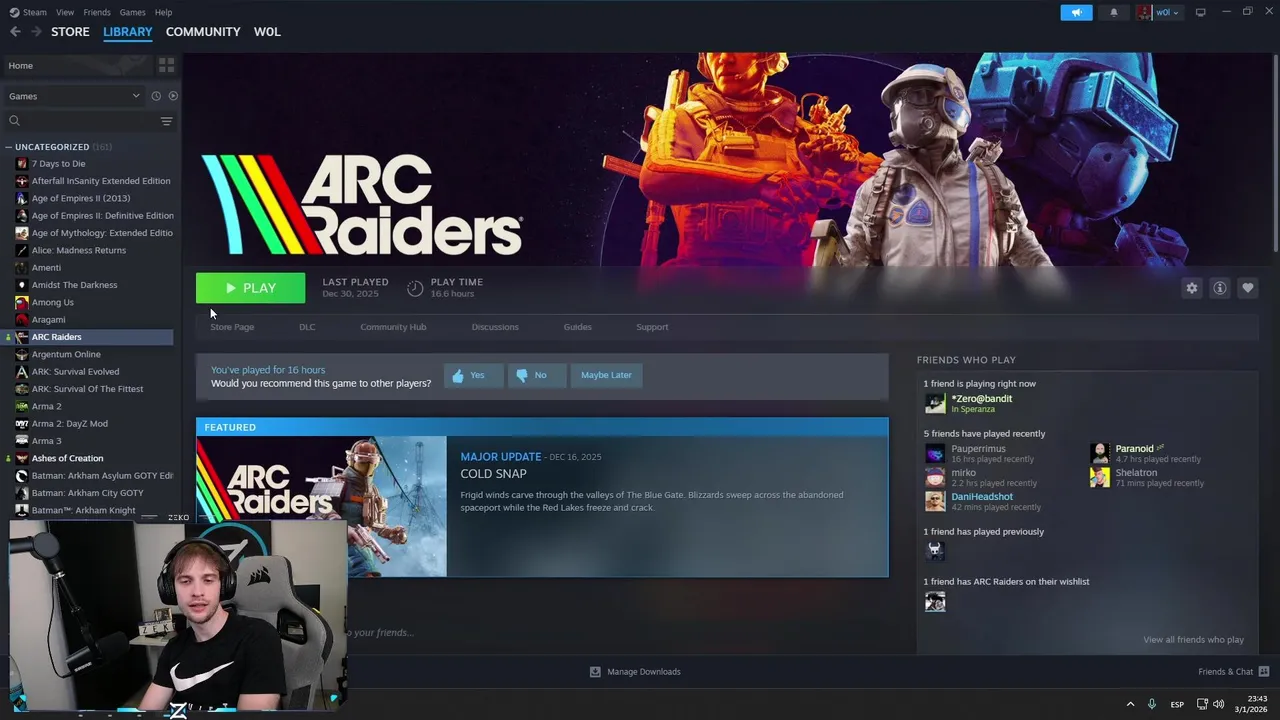1280x720 pixels.
Task: Open the COLD SNAP major update title
Action: [494, 474]
